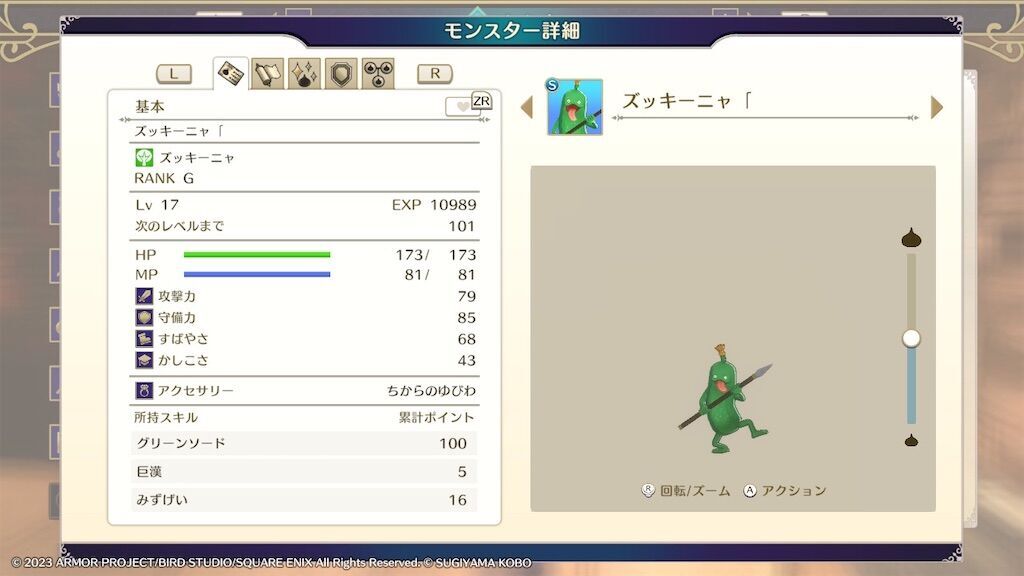The image size is (1024, 576).
Task: Click the wisdom graduation cap icon
Action: pyautogui.click(x=144, y=360)
